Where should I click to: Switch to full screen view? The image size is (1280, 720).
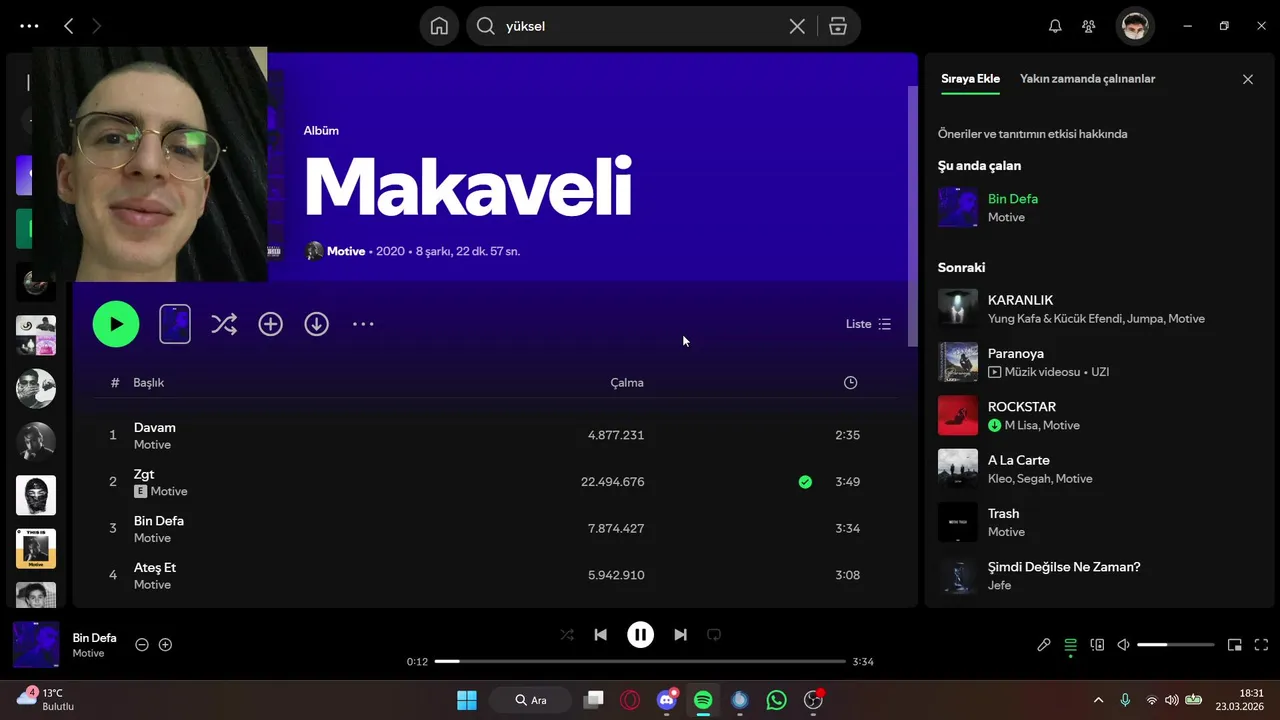pyautogui.click(x=1261, y=645)
